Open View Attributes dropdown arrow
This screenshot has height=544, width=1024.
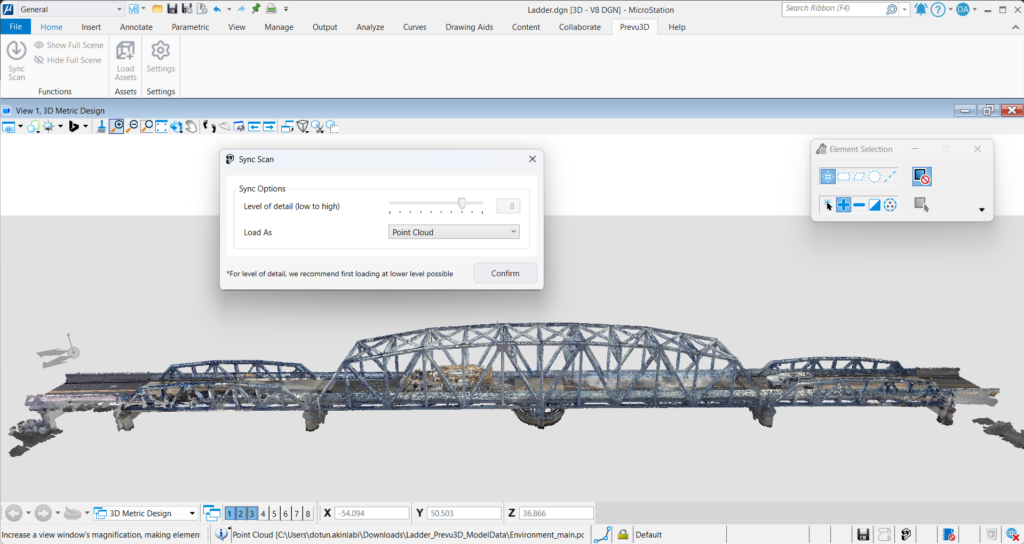(x=20, y=127)
